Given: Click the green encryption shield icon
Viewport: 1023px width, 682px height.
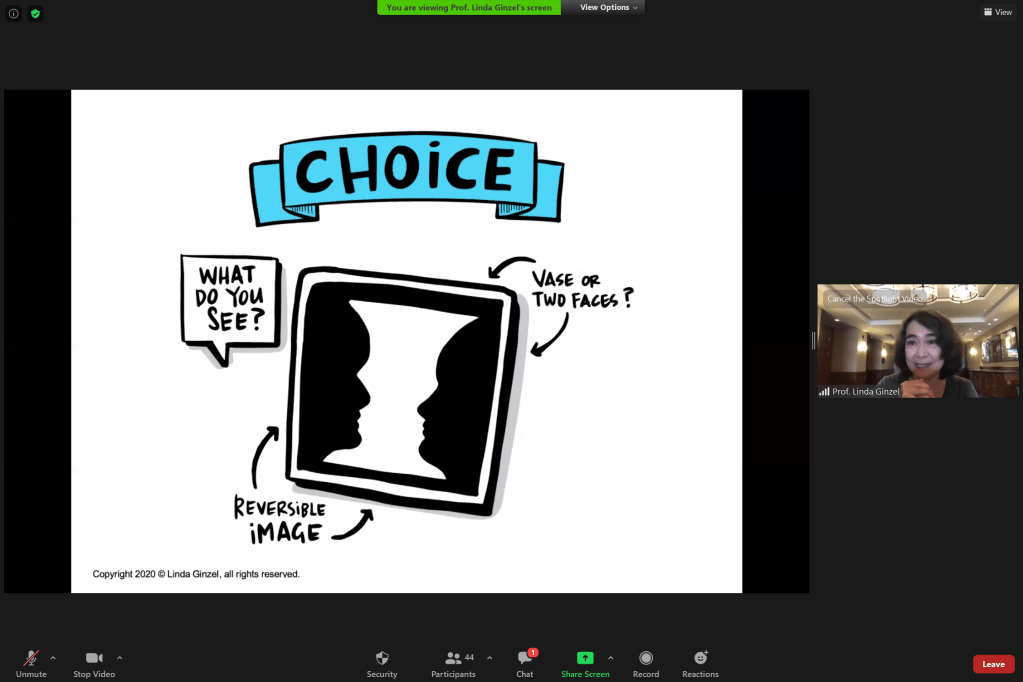Looking at the screenshot, I should point(36,13).
